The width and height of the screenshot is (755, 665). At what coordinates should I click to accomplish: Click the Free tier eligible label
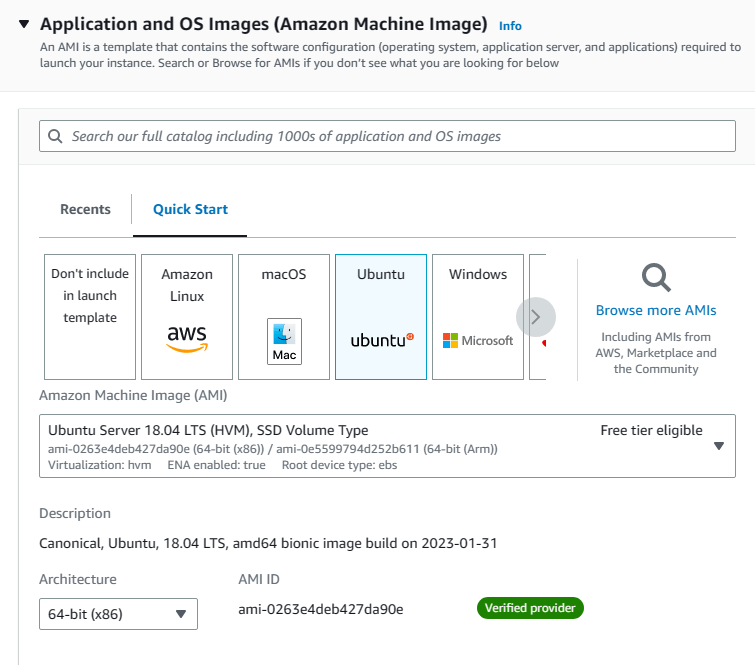tap(651, 430)
